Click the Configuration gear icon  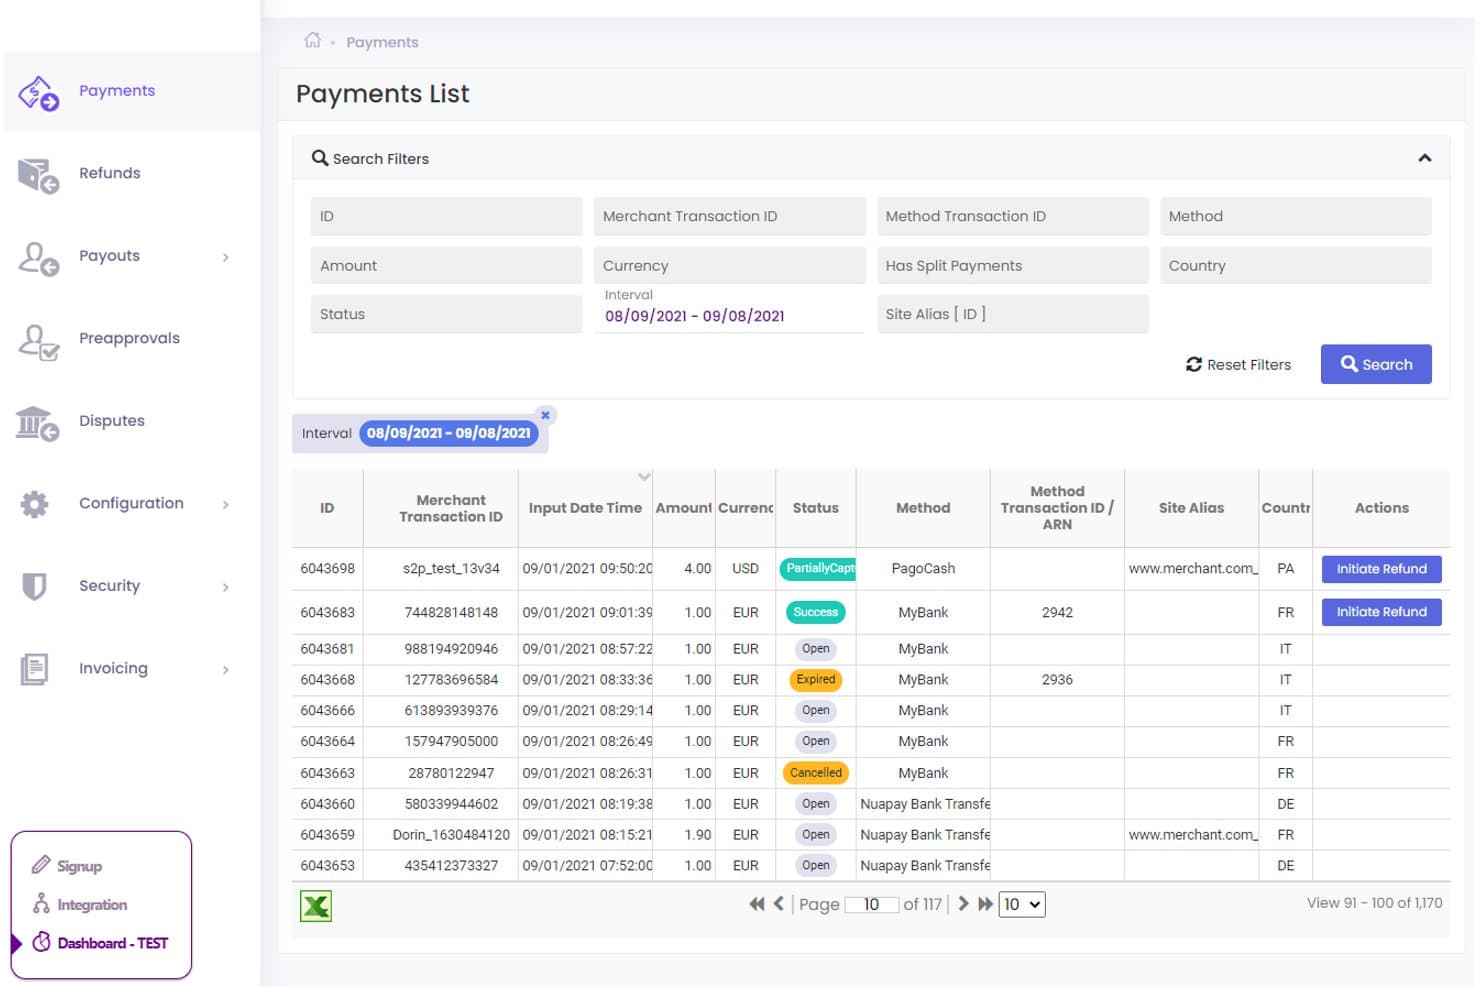click(x=34, y=504)
